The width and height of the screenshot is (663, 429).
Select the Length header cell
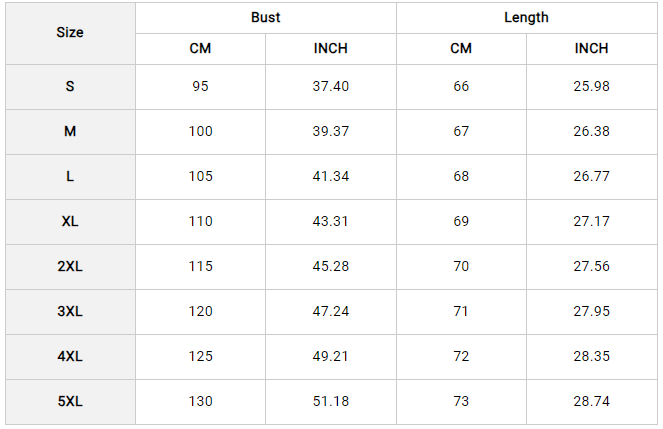526,18
